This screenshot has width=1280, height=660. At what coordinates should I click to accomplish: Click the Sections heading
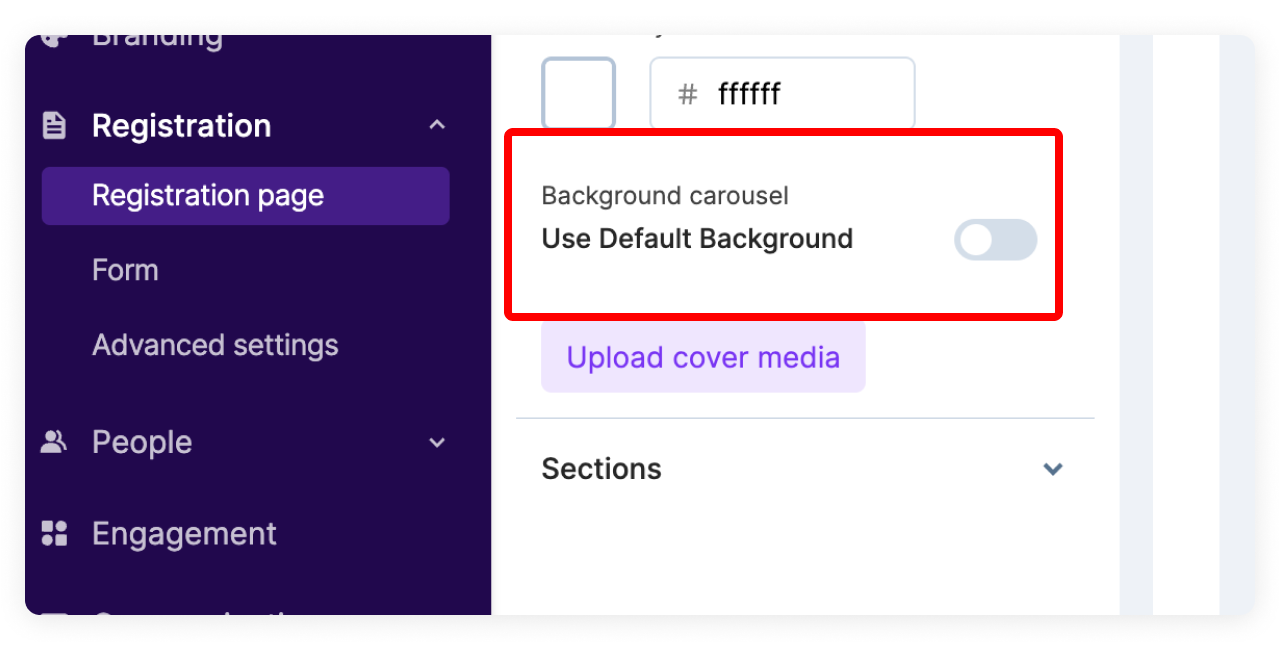(601, 469)
